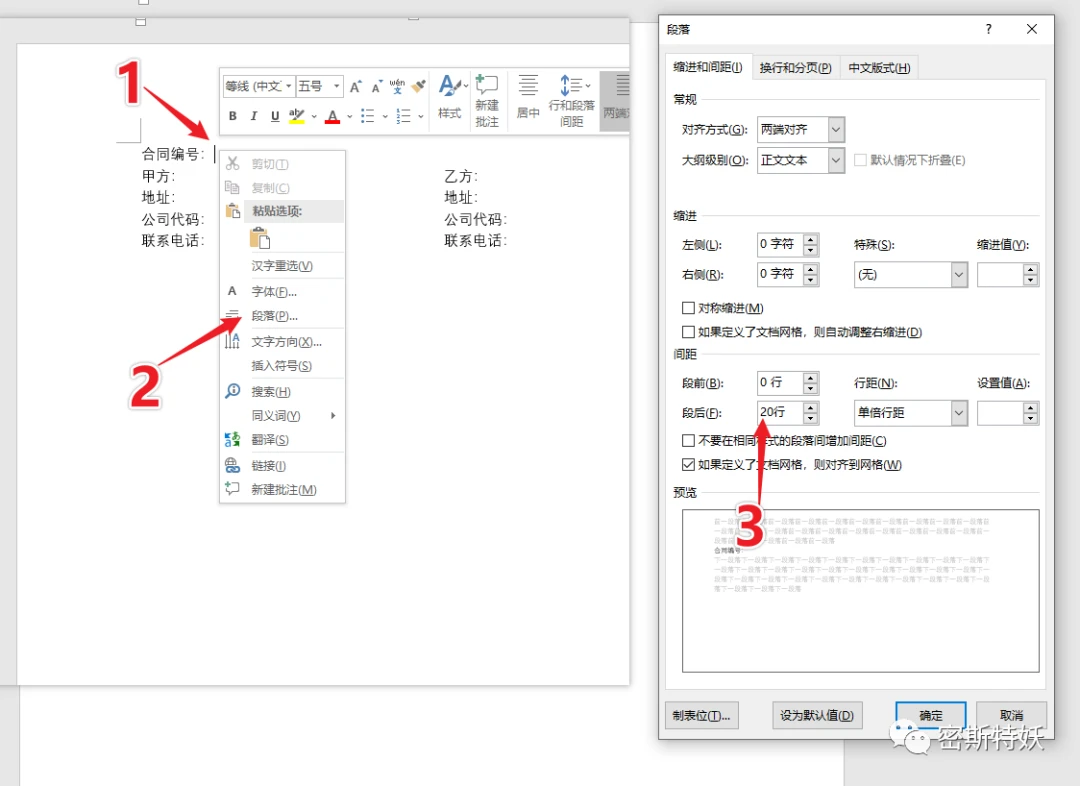Apply the red font color
This screenshot has width=1080, height=786.
pyautogui.click(x=332, y=116)
